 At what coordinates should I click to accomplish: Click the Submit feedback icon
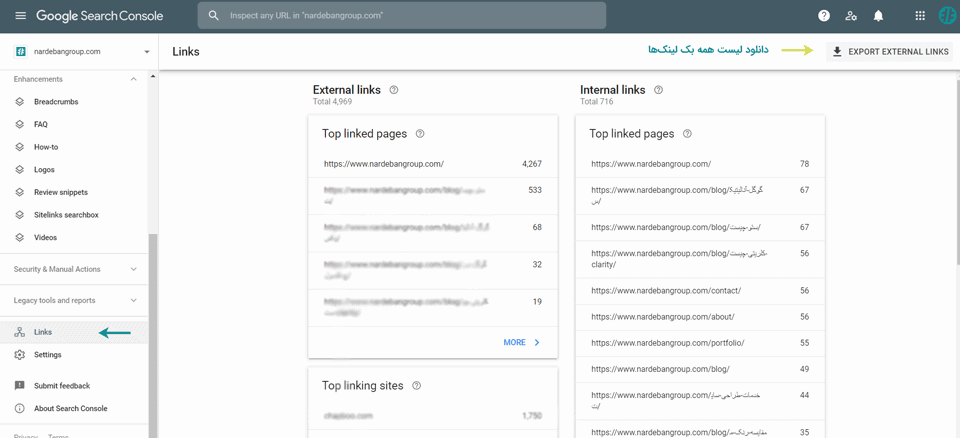[20, 386]
